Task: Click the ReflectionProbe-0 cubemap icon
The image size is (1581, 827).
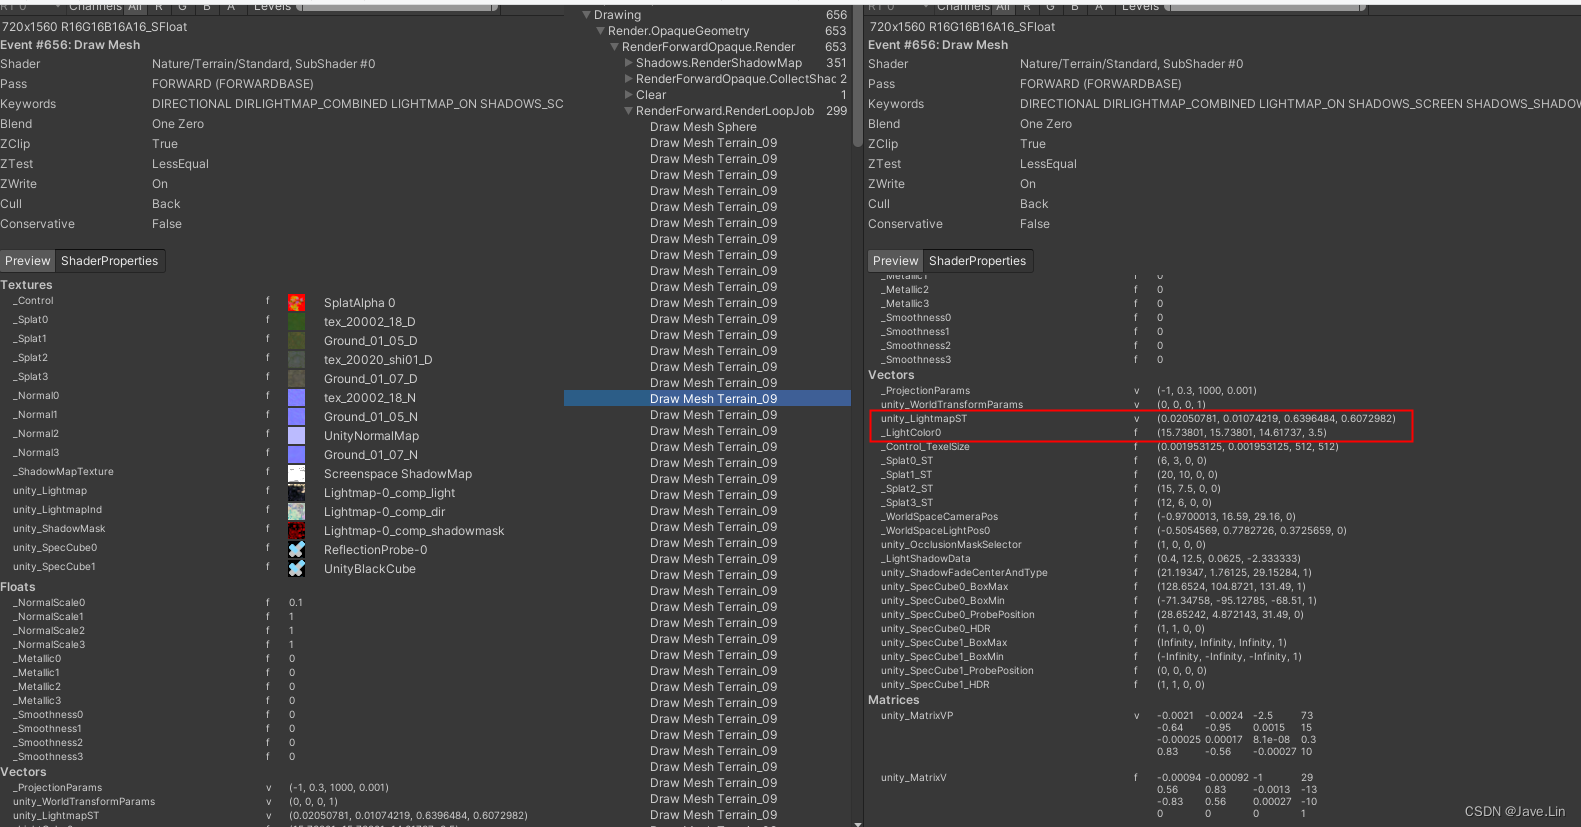Action: (297, 550)
